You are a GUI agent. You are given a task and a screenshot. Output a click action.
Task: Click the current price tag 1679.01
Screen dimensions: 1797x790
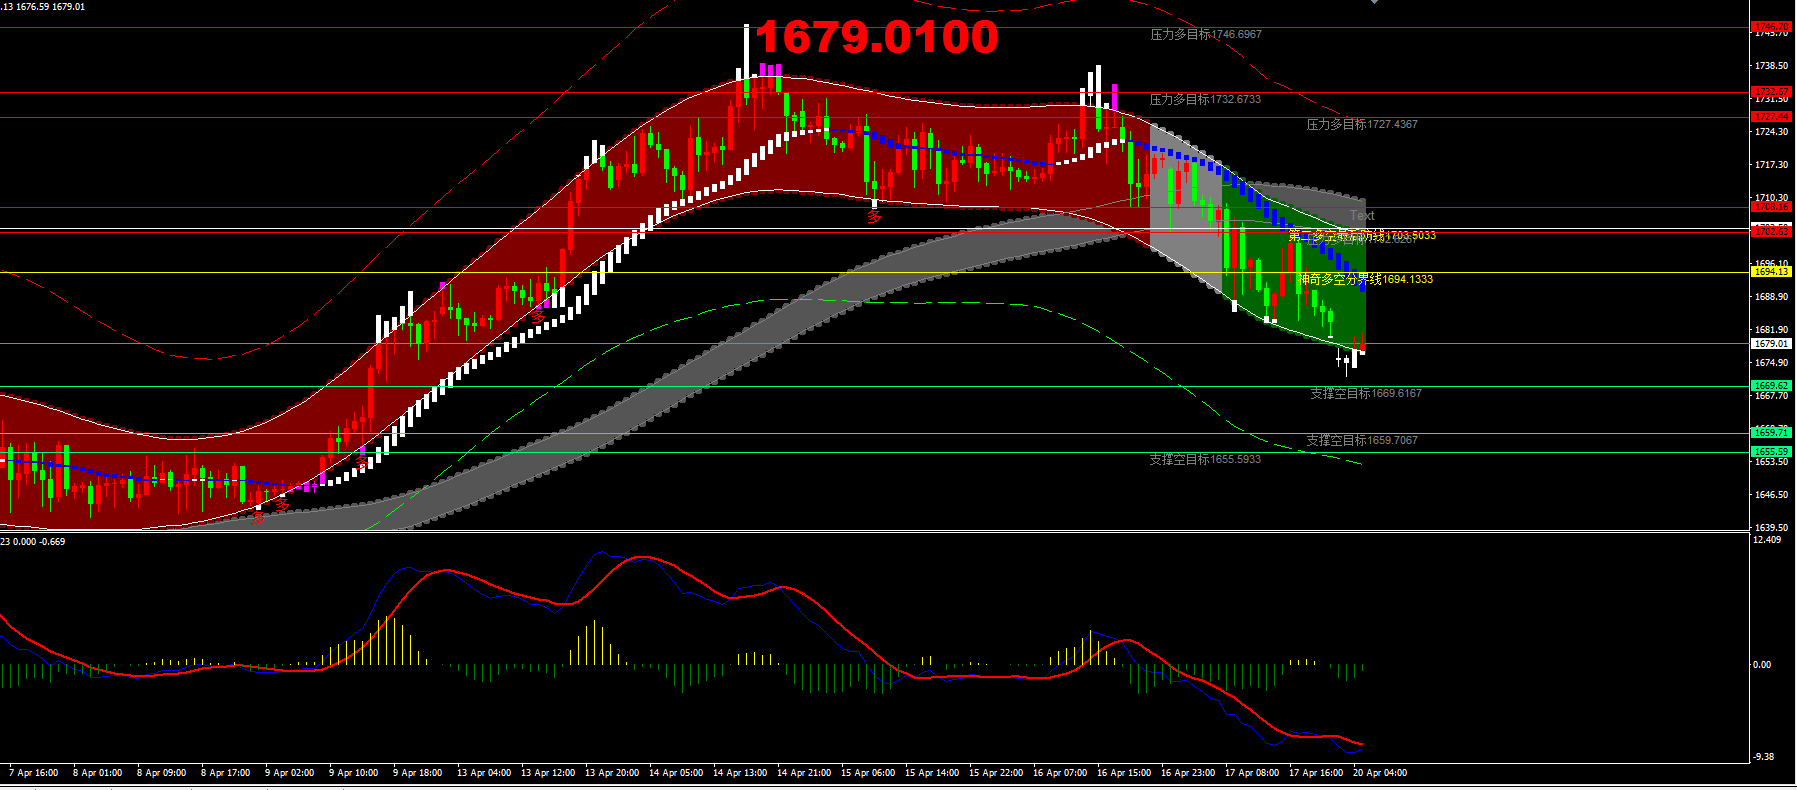pos(1771,344)
